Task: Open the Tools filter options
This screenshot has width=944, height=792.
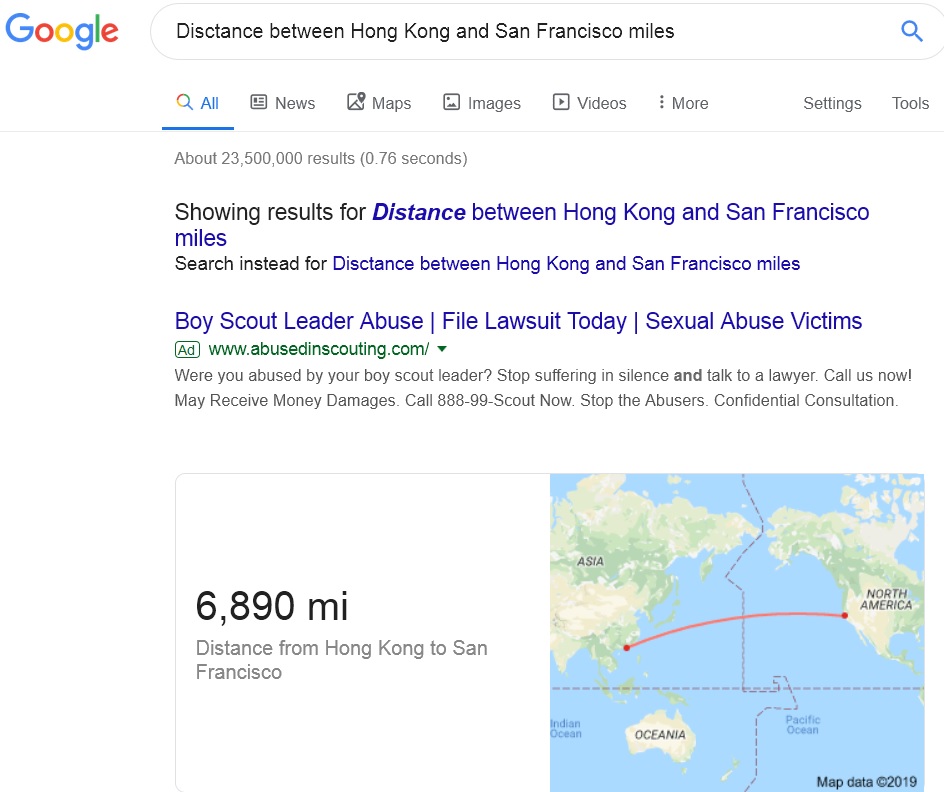Action: tap(910, 103)
